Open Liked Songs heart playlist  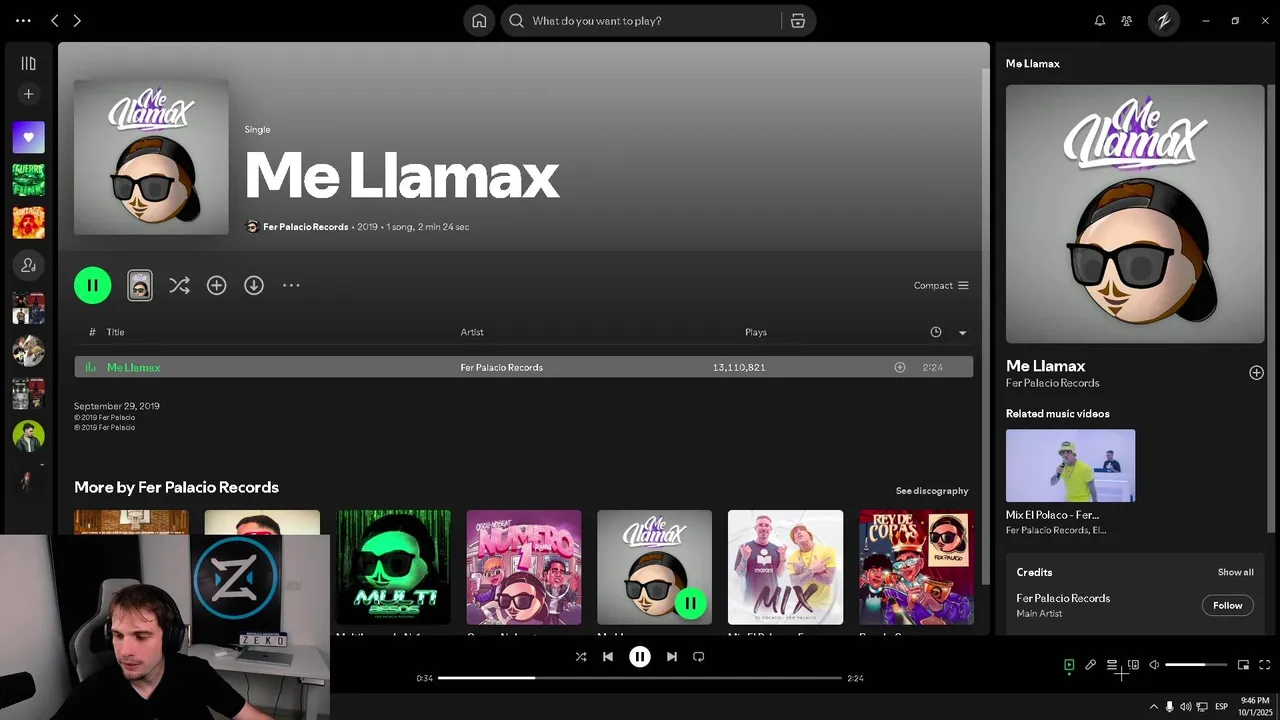tap(28, 137)
